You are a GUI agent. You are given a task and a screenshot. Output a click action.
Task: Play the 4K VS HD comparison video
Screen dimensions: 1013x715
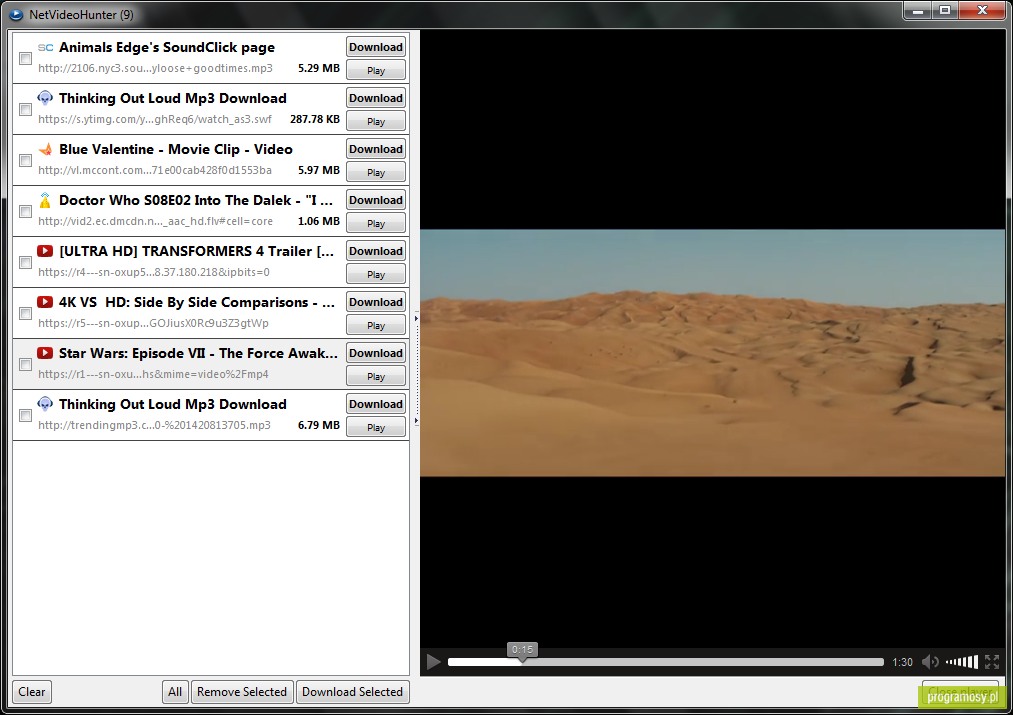[376, 326]
